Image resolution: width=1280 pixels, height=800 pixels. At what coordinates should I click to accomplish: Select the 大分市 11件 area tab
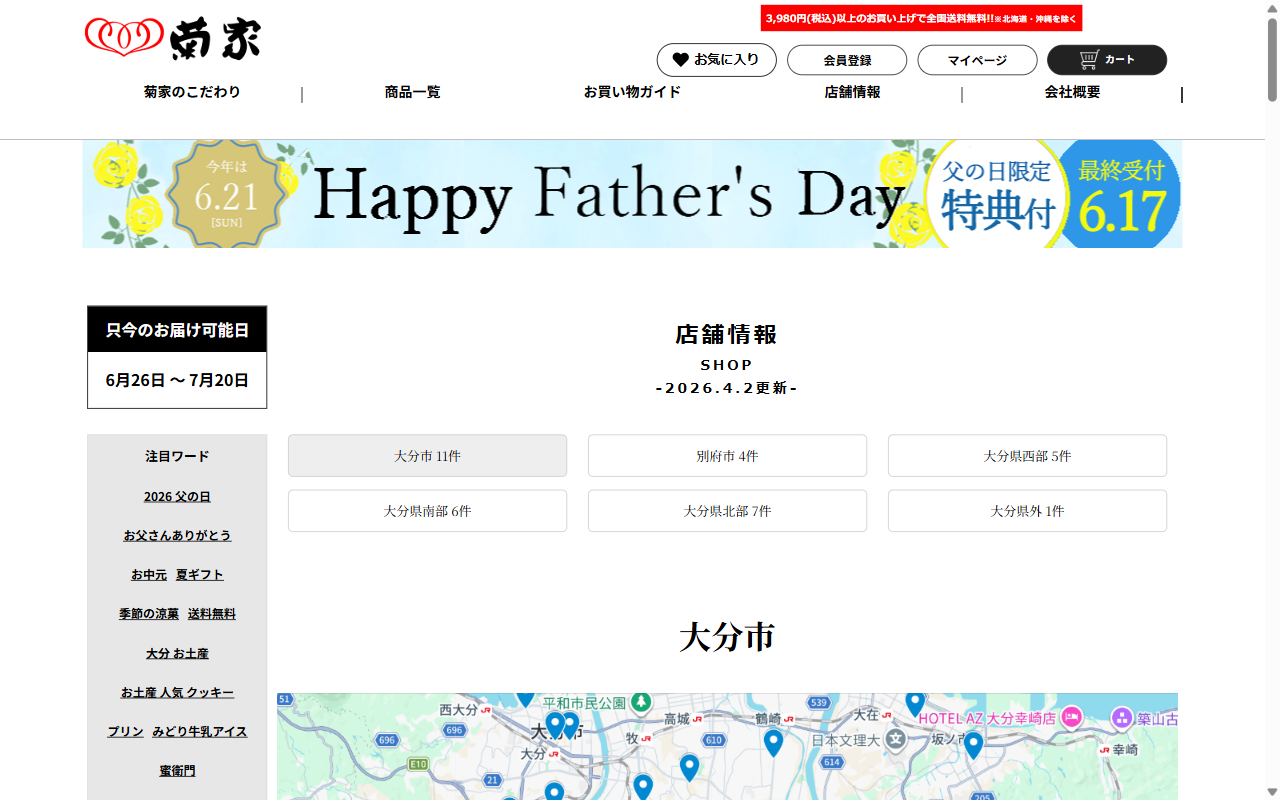pyautogui.click(x=427, y=456)
